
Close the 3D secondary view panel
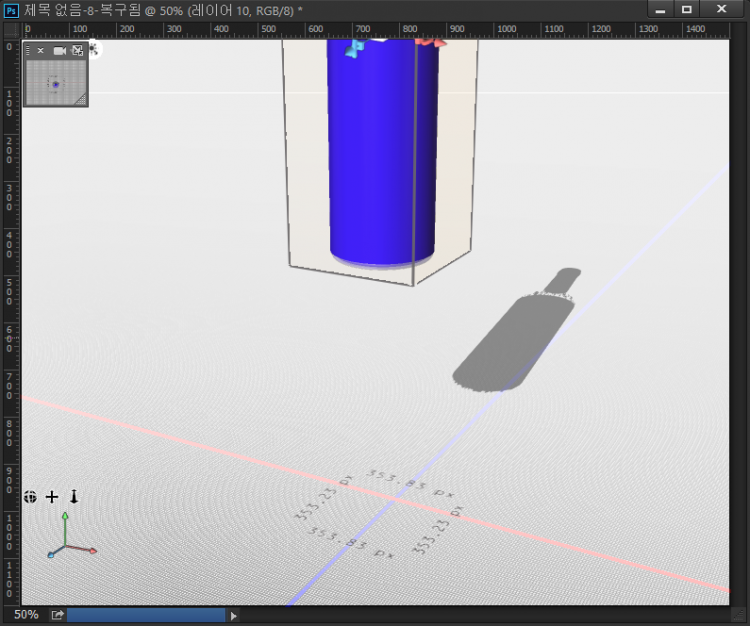click(x=41, y=50)
